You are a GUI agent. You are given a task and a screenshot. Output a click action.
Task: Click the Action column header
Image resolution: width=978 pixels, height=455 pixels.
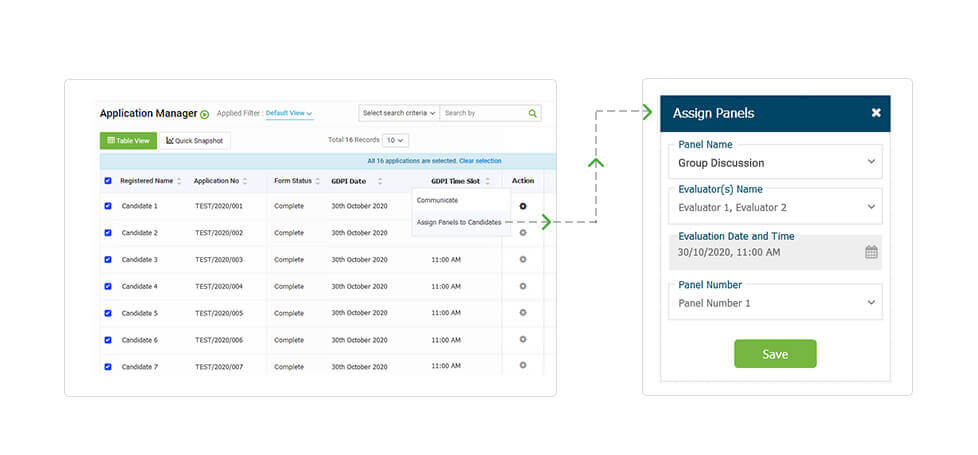pyautogui.click(x=523, y=181)
